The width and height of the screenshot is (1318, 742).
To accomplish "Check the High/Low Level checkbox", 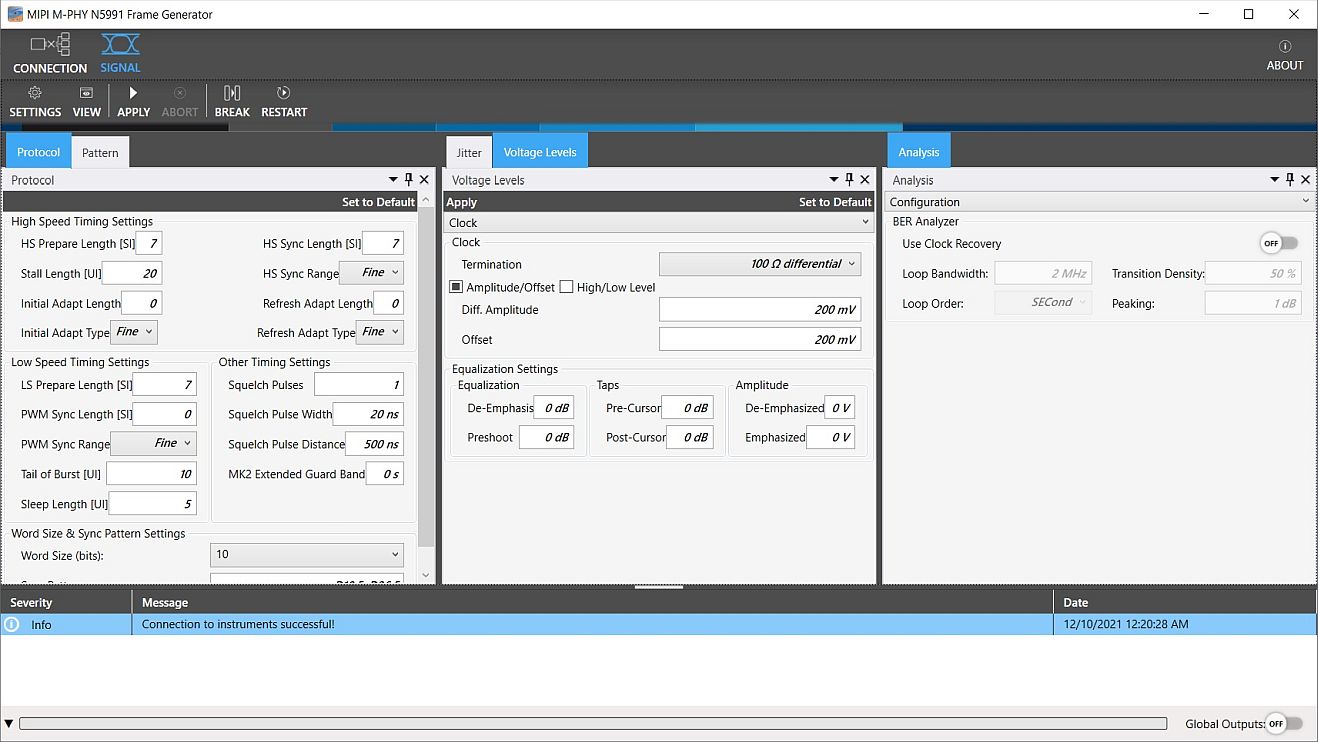I will pyautogui.click(x=565, y=286).
